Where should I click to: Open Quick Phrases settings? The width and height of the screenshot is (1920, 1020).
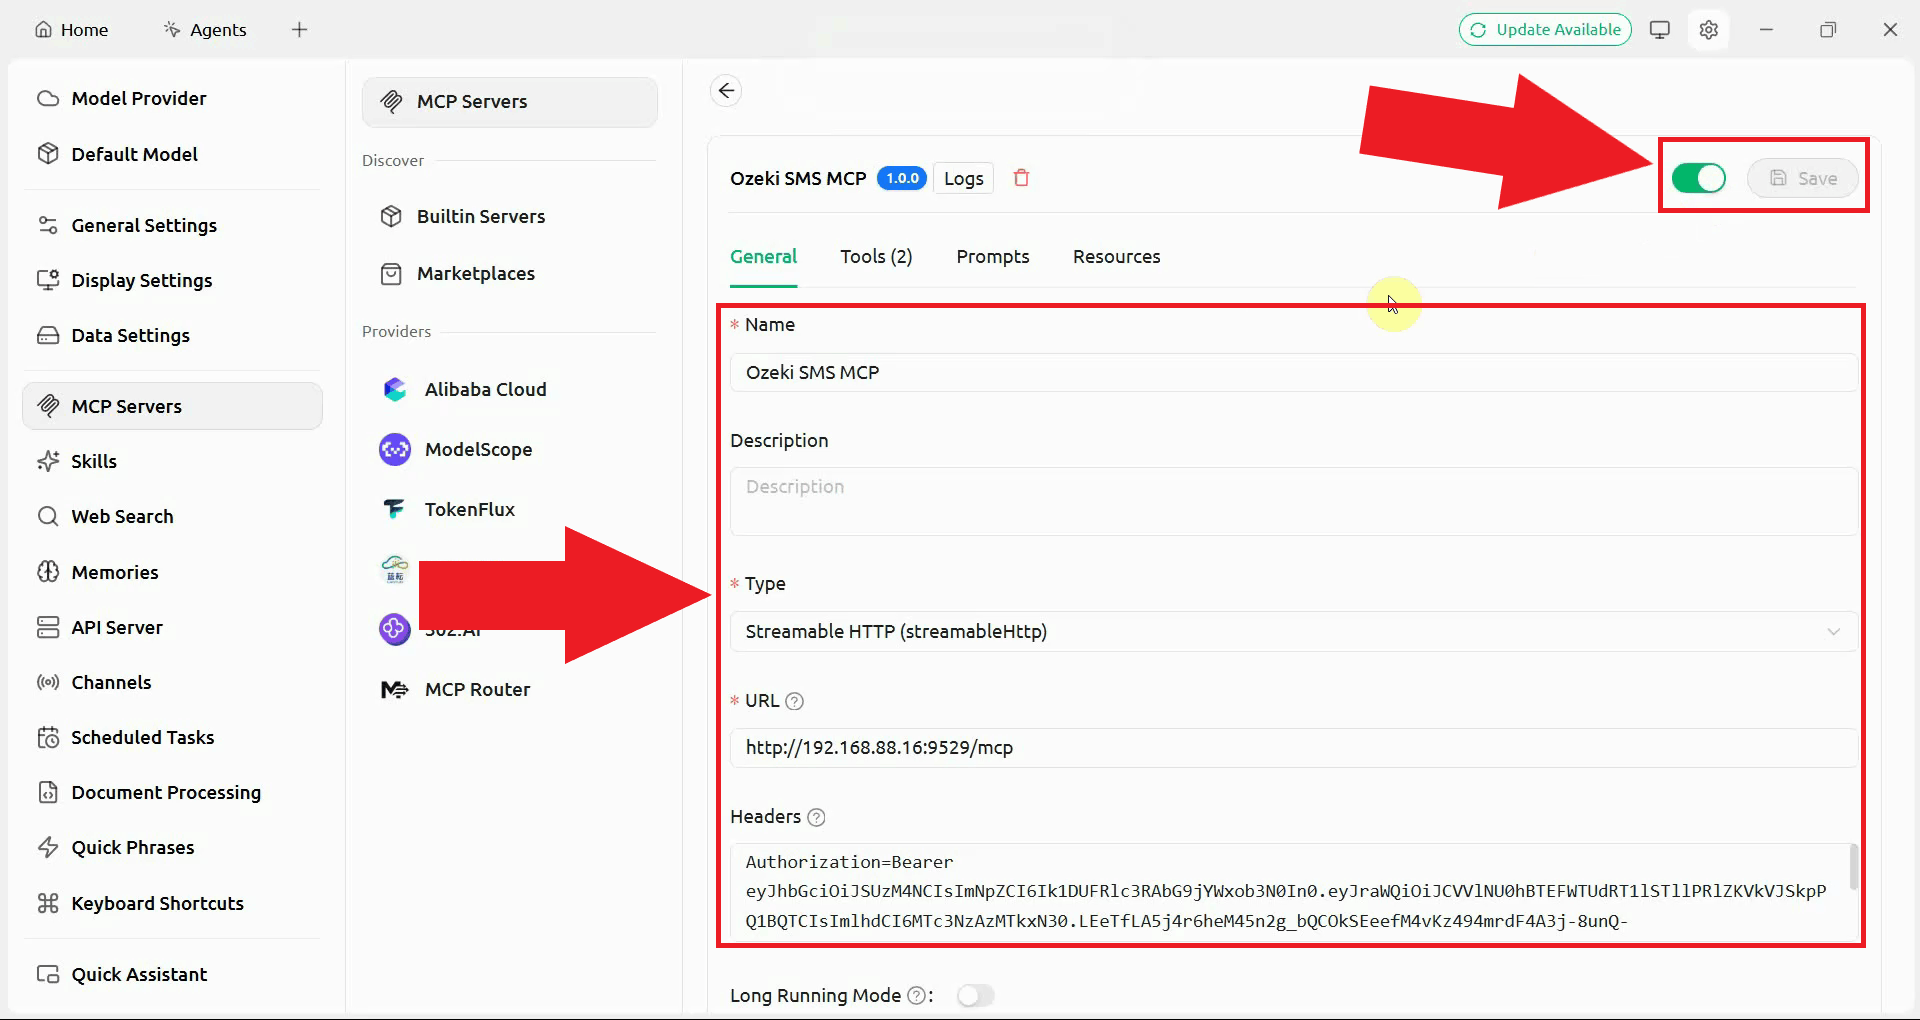click(172, 847)
